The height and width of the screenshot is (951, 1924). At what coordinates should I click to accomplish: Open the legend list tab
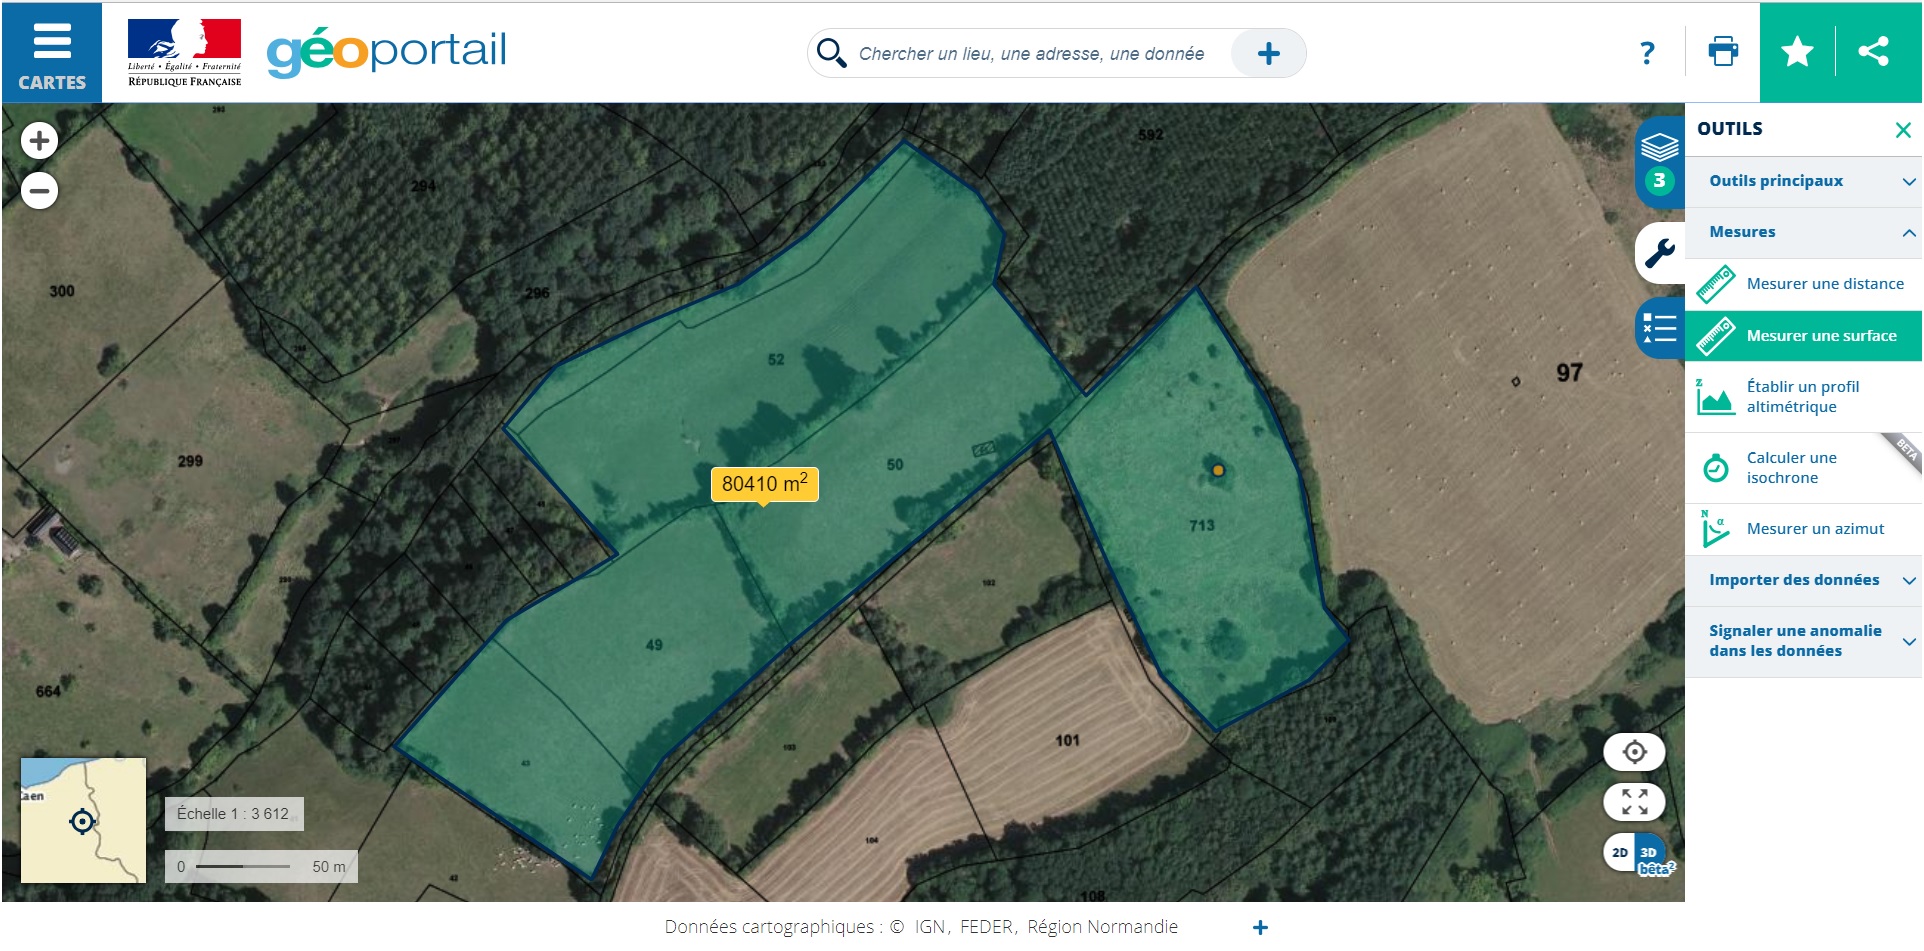coord(1660,328)
